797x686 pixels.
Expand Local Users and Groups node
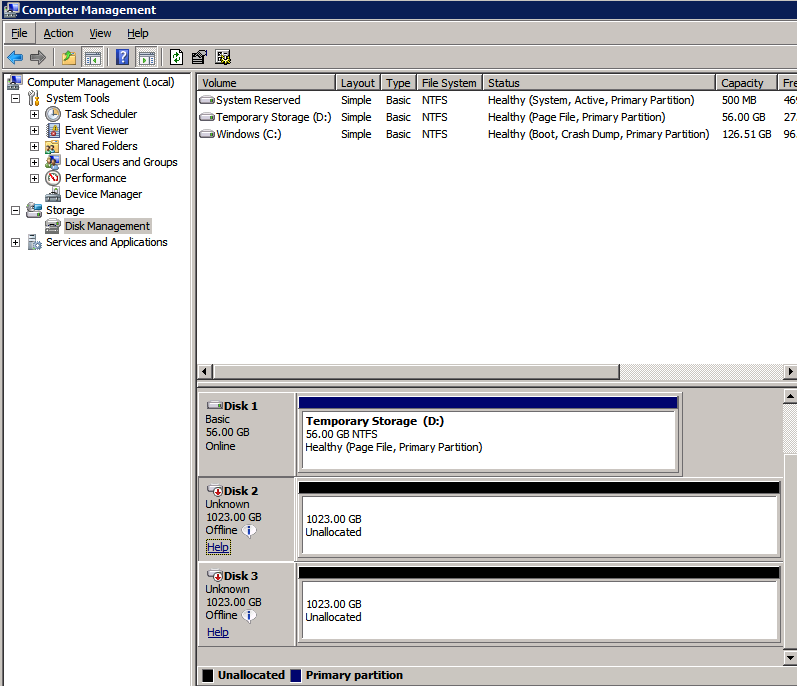(x=35, y=163)
